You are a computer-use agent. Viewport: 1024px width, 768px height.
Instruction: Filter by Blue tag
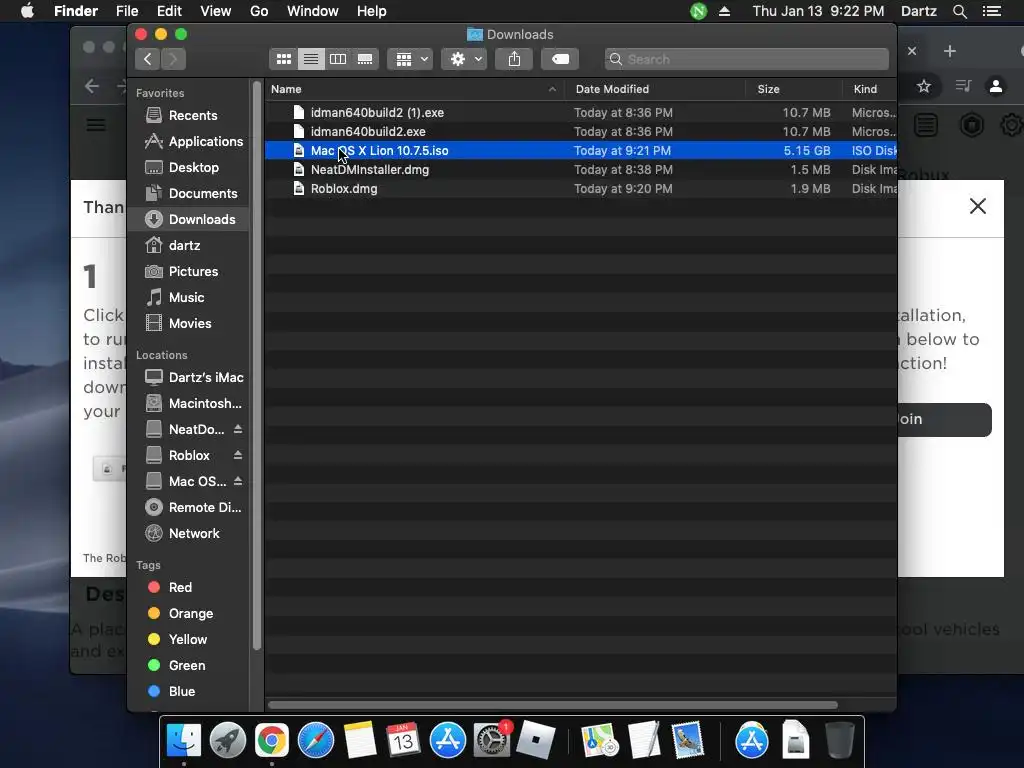(188, 692)
